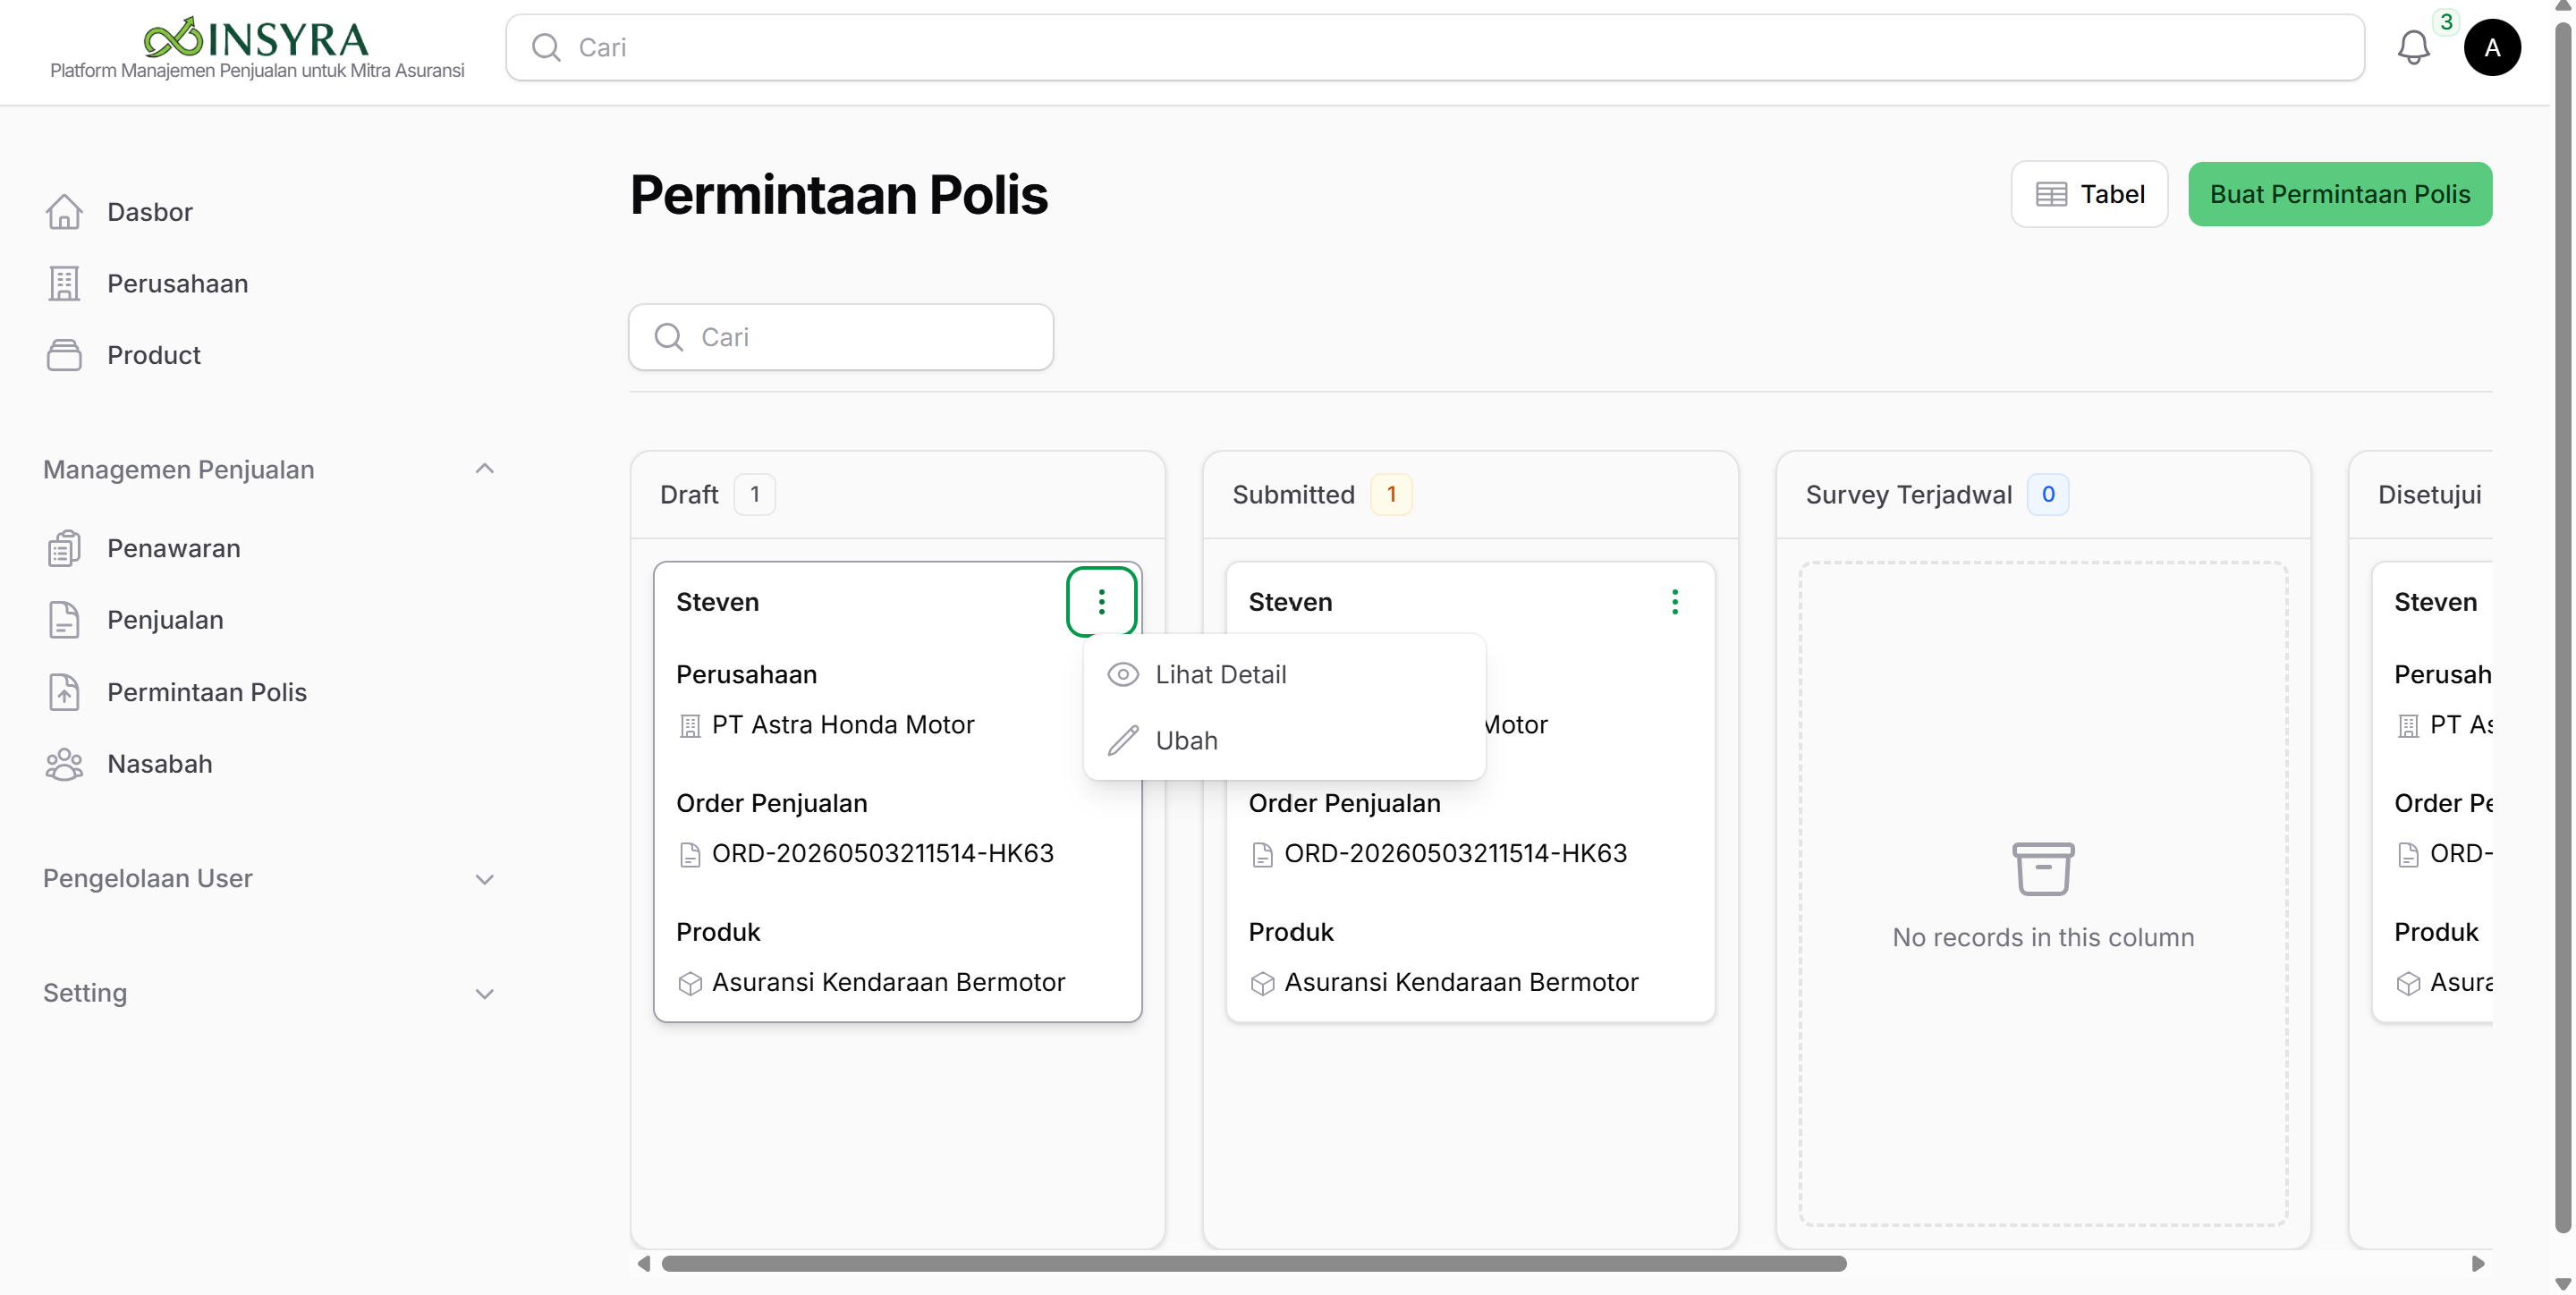Viewport: 2576px width, 1295px height.
Task: Click the Submitted count badge 1
Action: [x=1391, y=494]
